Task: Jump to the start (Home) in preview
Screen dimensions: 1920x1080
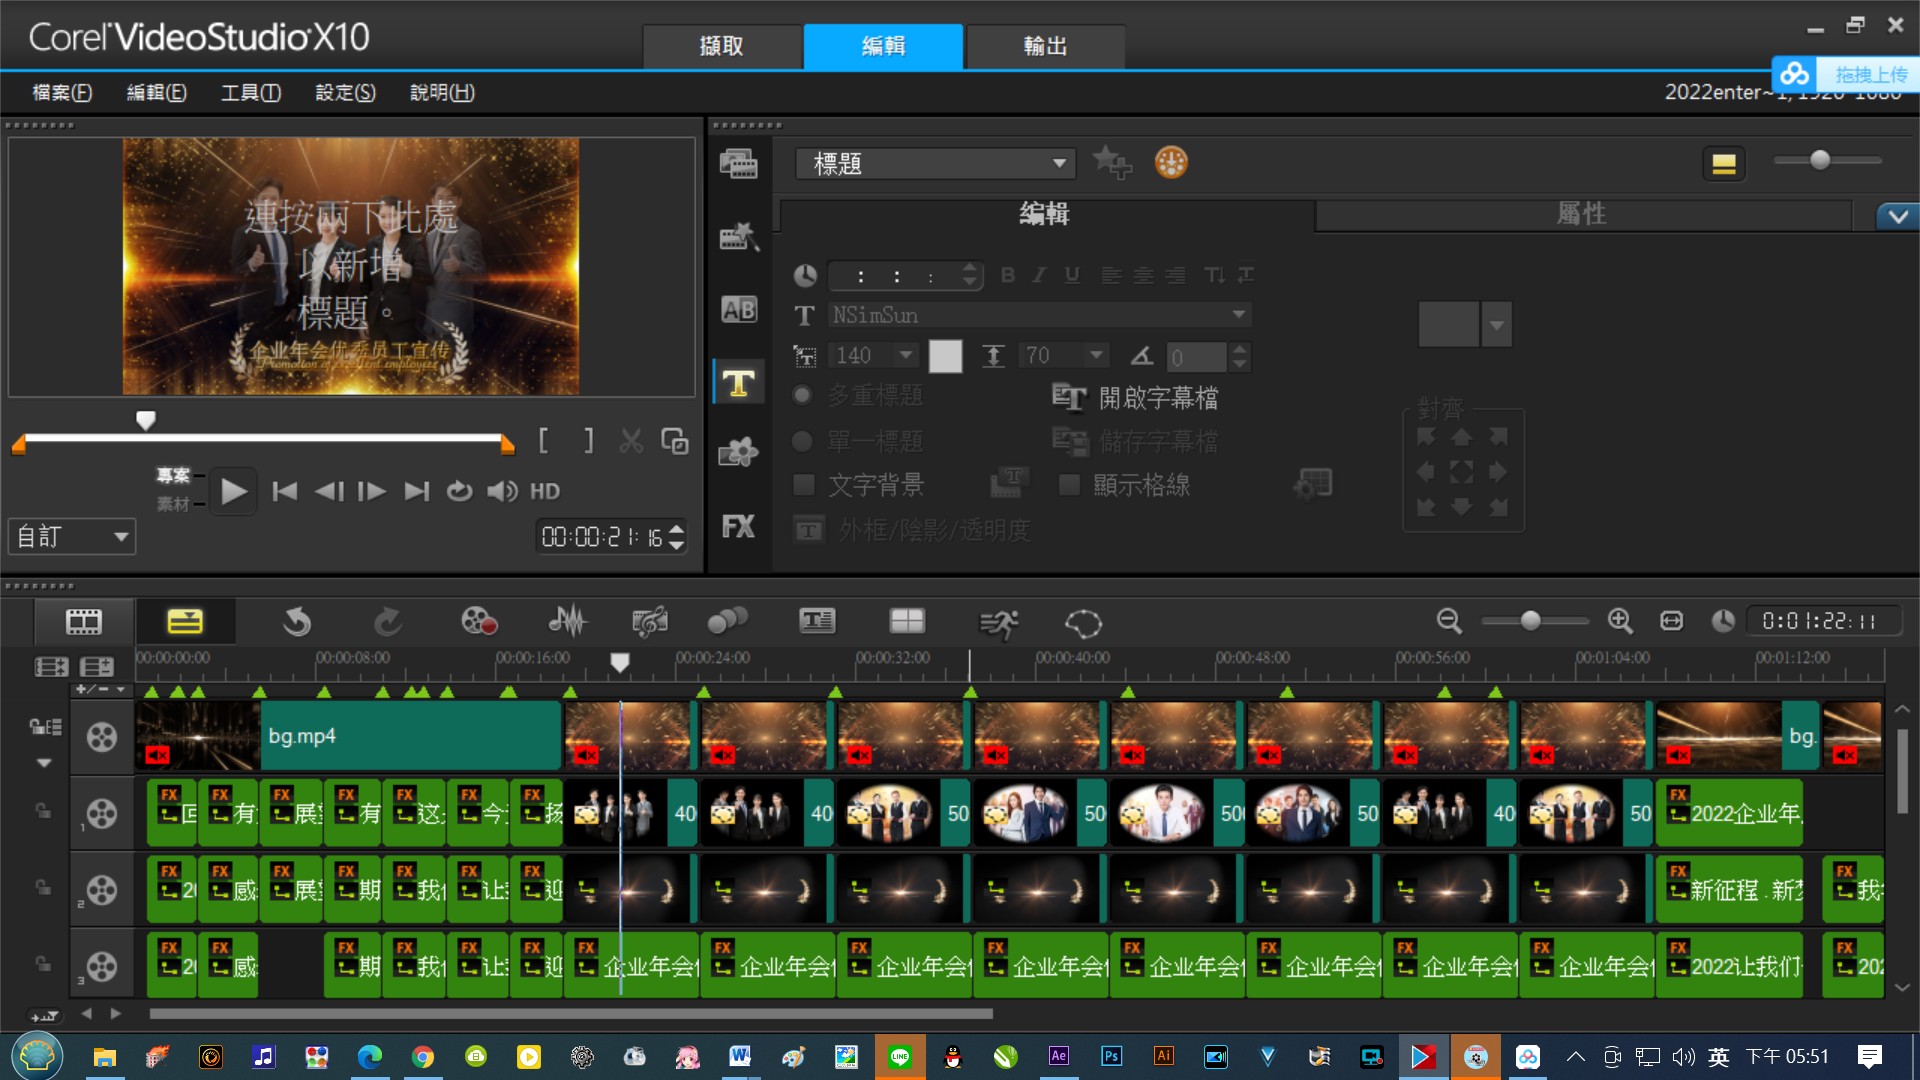Action: tap(285, 491)
